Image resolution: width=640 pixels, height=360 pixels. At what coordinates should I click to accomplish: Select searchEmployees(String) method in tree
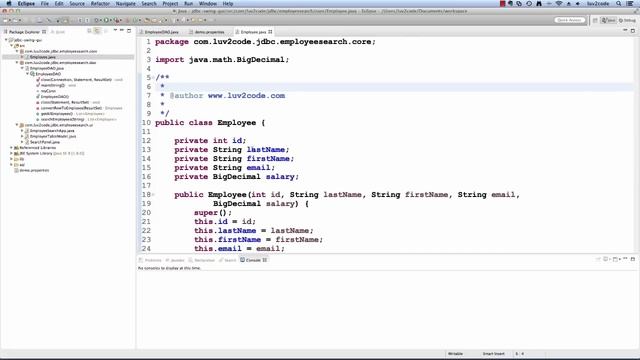coord(62,120)
